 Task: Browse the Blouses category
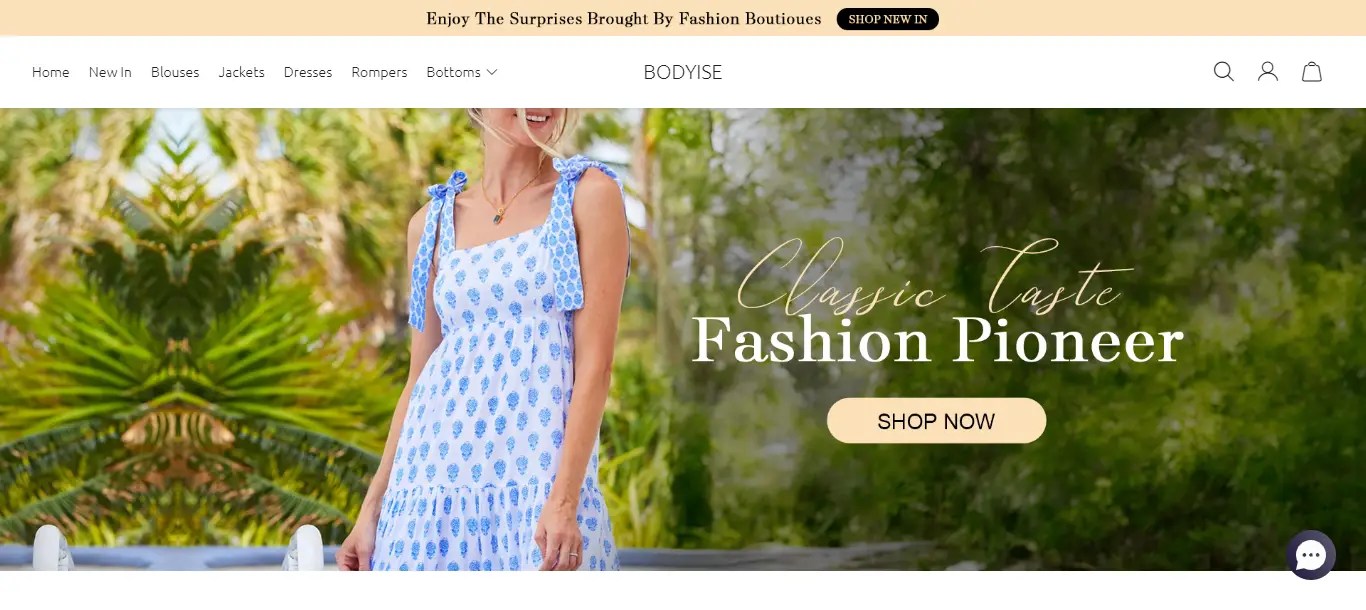pos(175,72)
